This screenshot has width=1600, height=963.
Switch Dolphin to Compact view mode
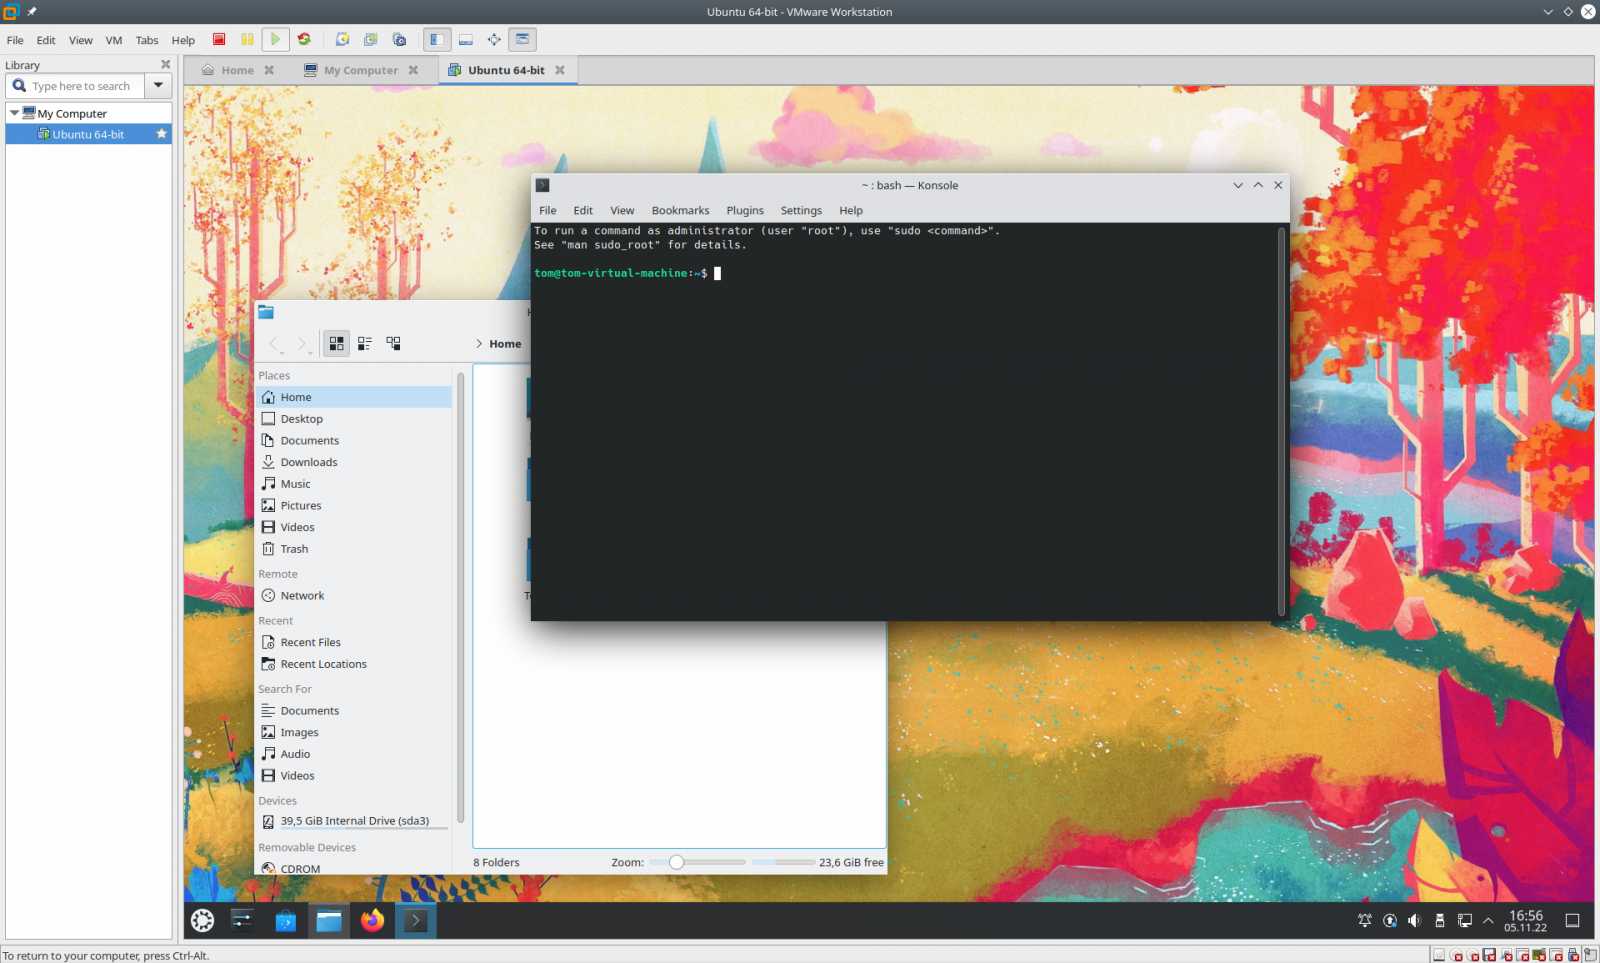(x=365, y=344)
